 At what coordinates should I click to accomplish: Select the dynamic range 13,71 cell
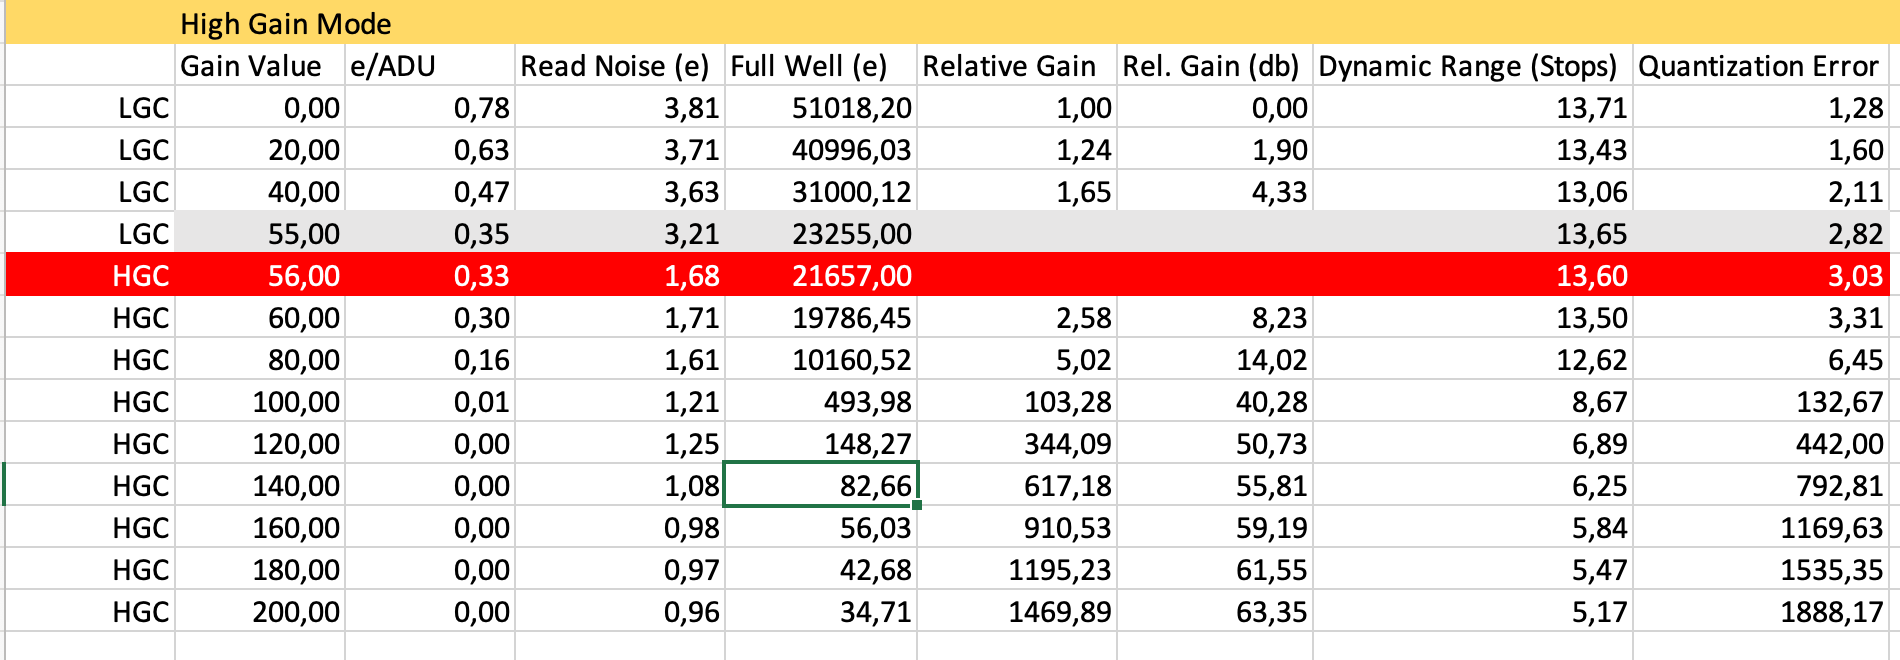pyautogui.click(x=1473, y=107)
